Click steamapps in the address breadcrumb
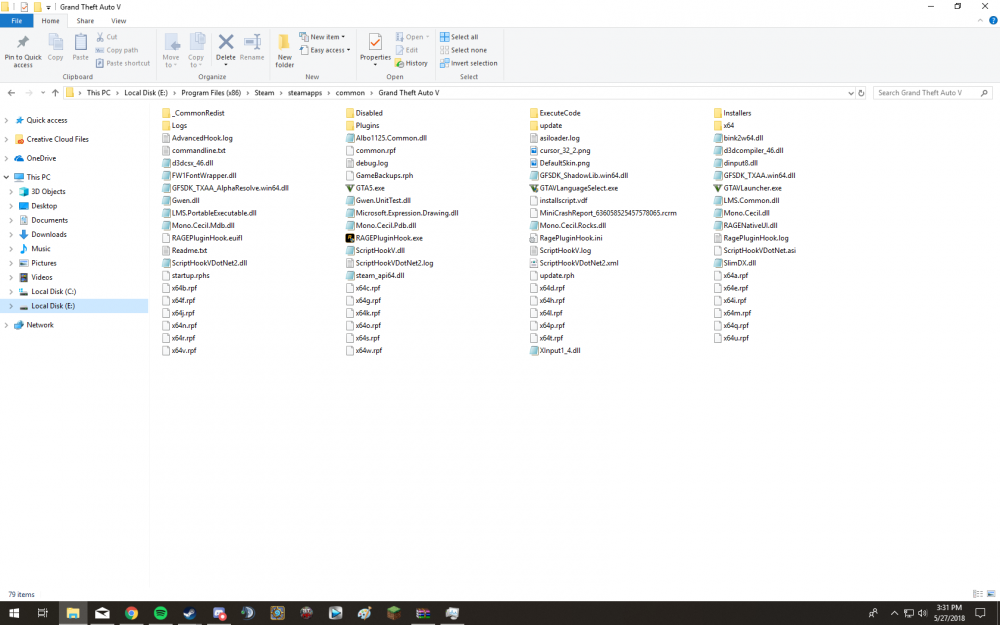The height and width of the screenshot is (625, 1000). (305, 93)
